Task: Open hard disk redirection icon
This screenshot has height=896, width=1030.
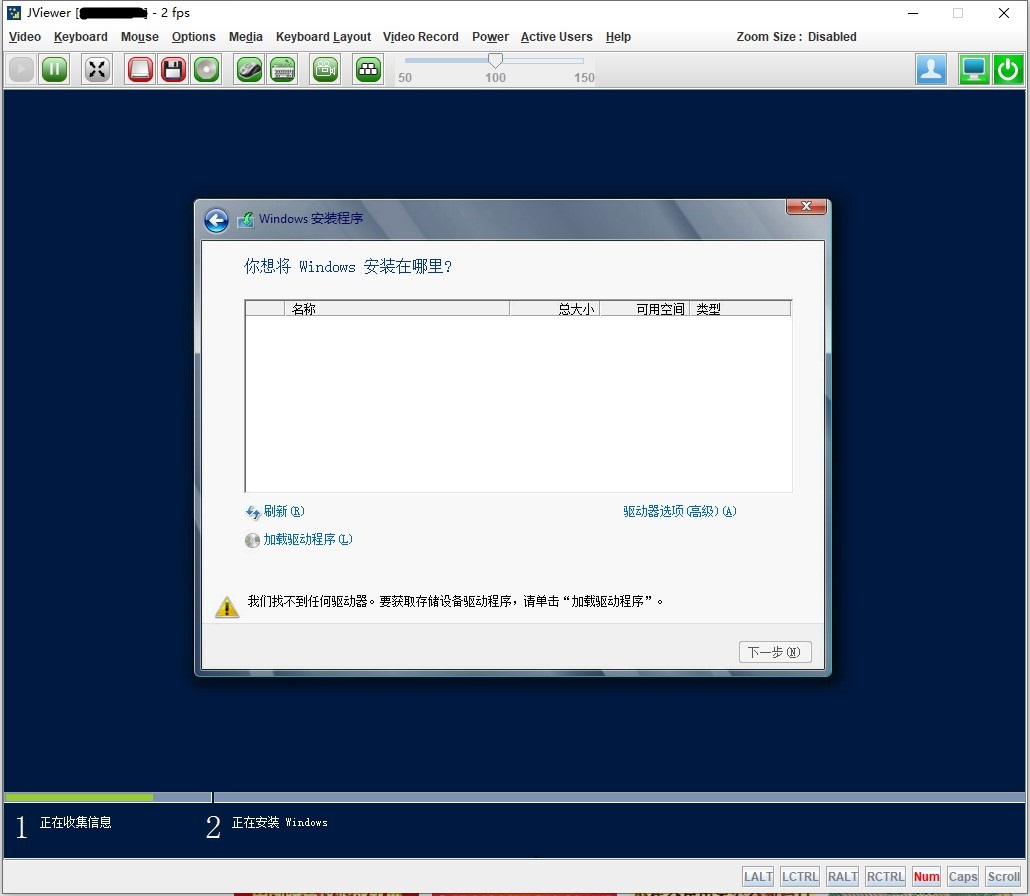Action: [x=139, y=69]
